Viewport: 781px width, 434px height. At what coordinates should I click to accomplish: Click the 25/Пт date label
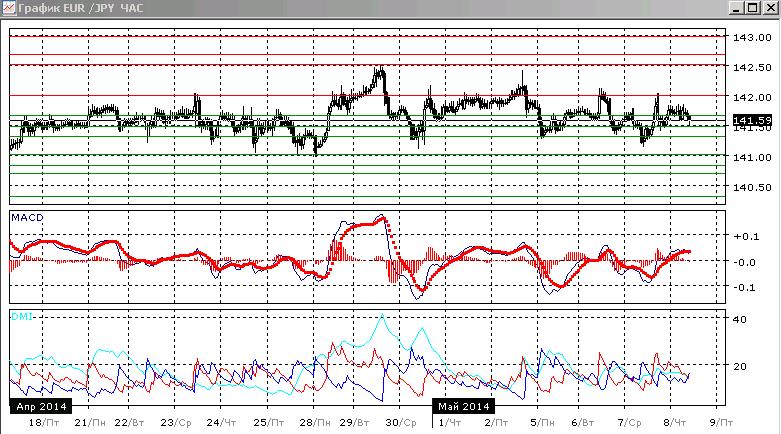pos(268,423)
